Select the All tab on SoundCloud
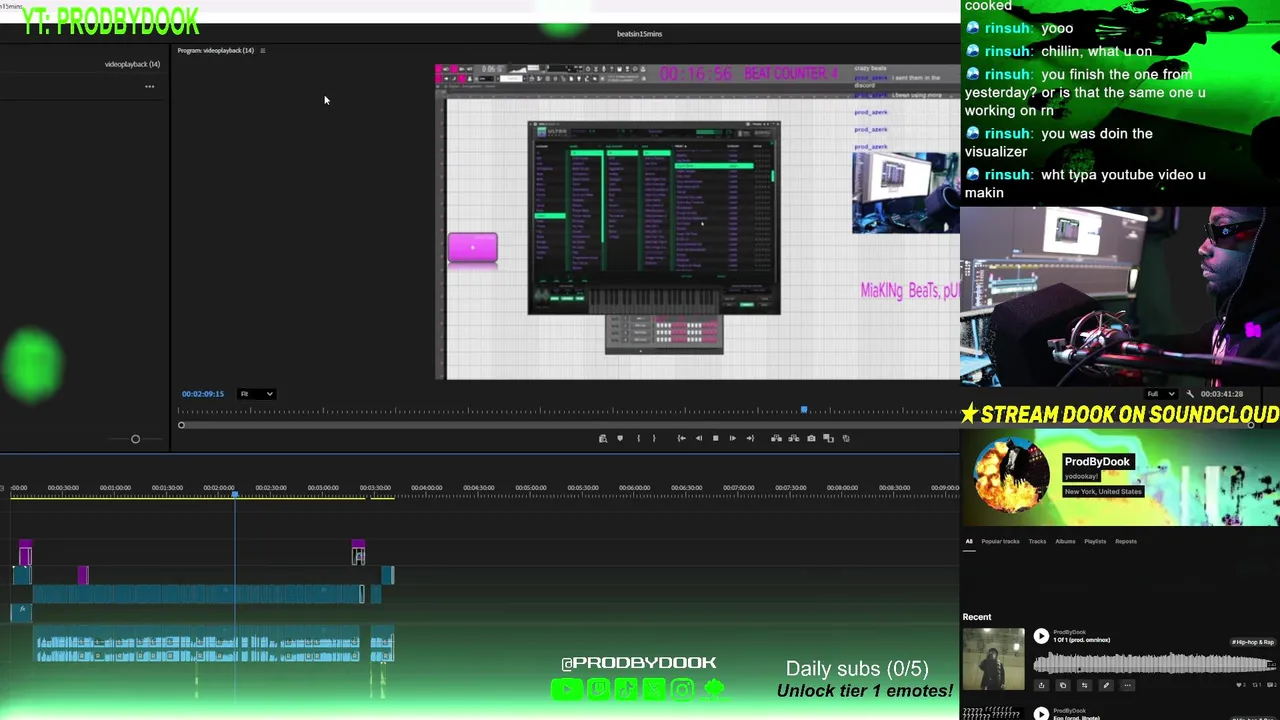This screenshot has width=1280, height=720. [968, 541]
